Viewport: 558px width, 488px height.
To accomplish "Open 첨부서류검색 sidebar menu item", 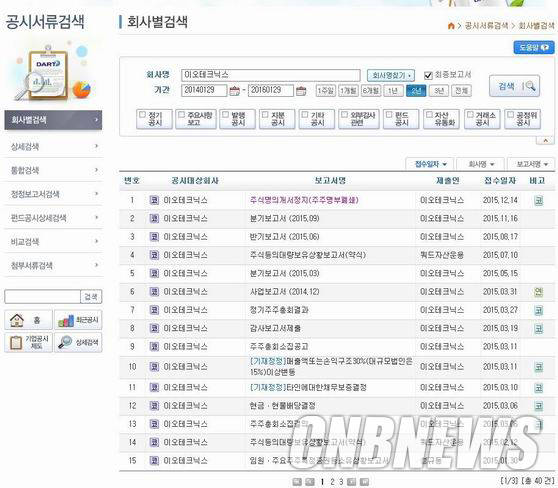I will coord(53,265).
